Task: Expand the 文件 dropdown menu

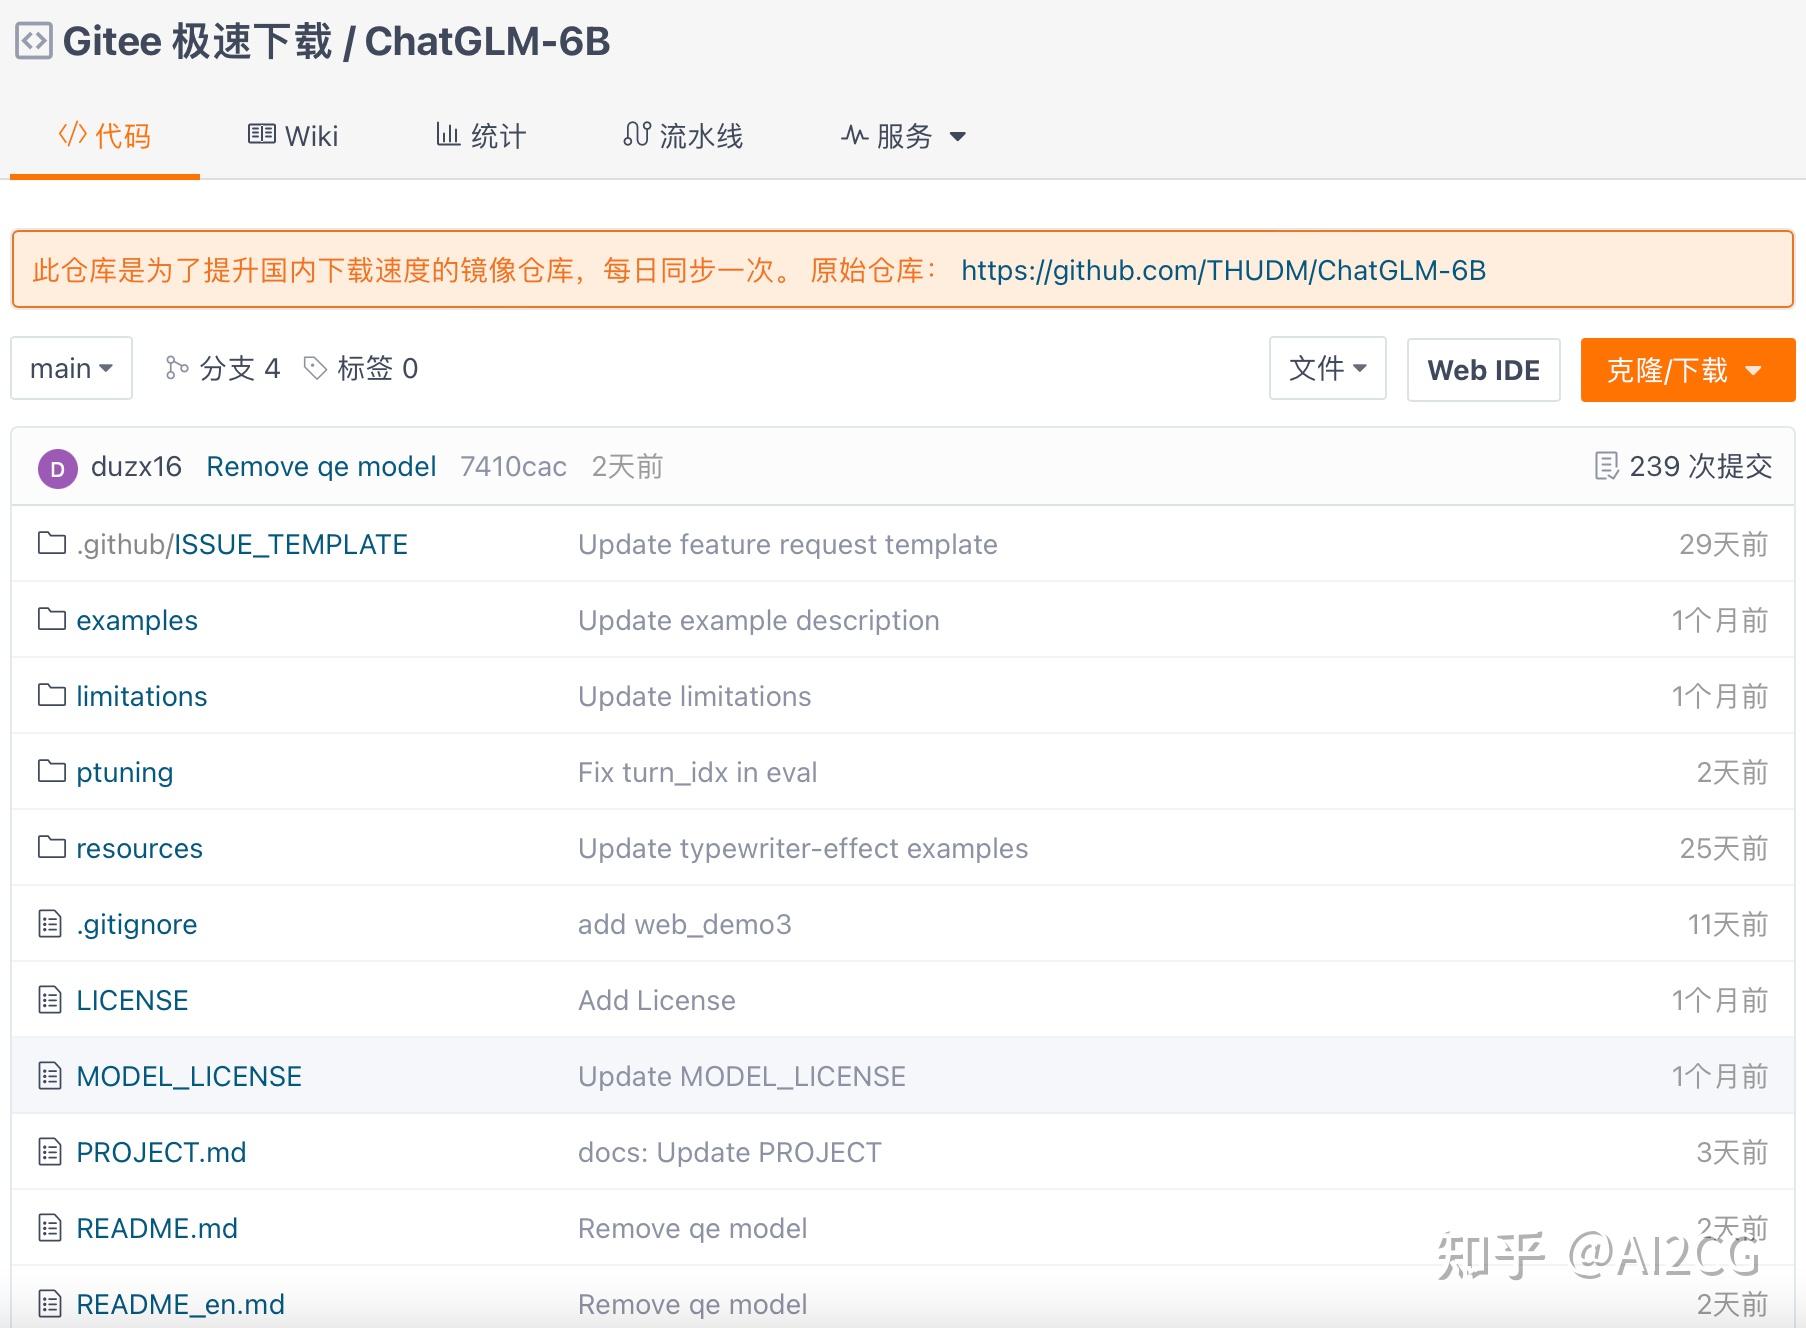Action: tap(1327, 369)
